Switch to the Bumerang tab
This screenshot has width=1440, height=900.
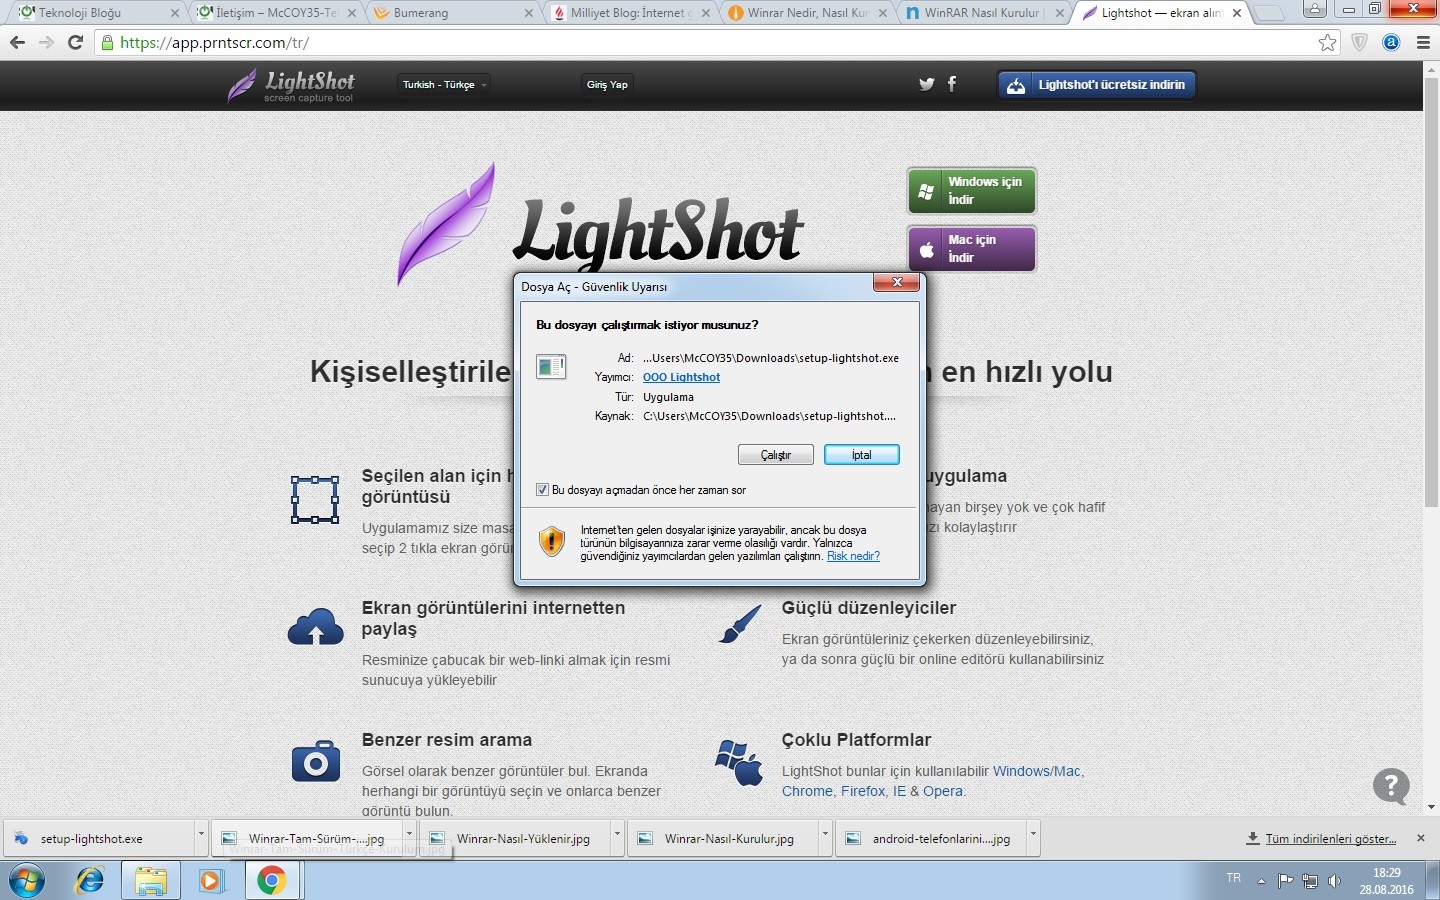pos(452,13)
